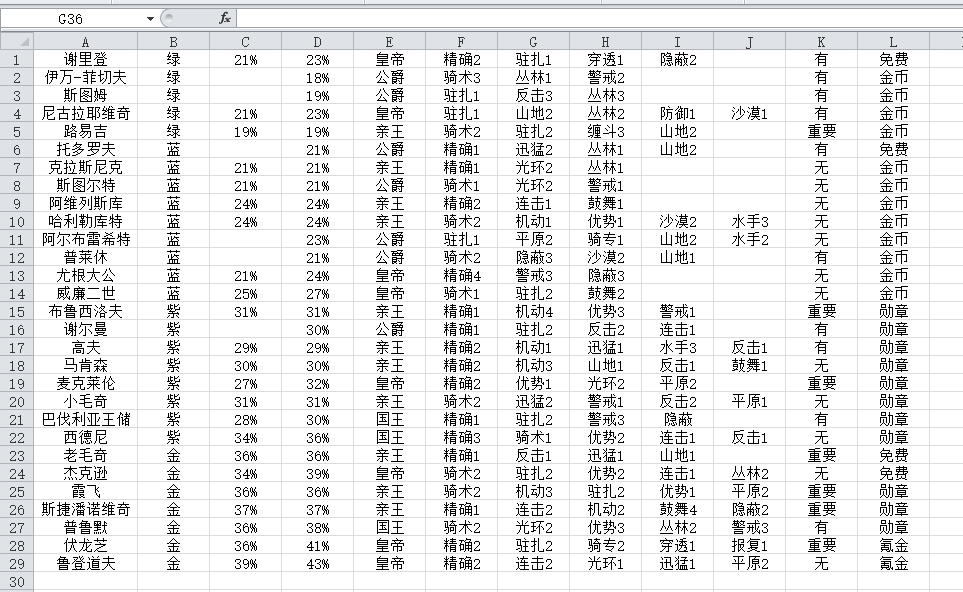Select row 15 header
The image size is (963, 592).
[16, 311]
